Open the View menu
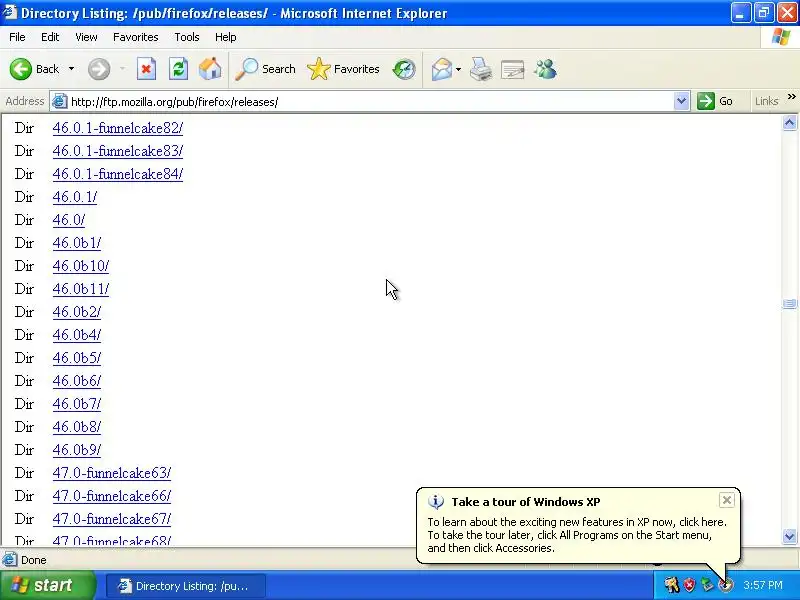 point(86,37)
